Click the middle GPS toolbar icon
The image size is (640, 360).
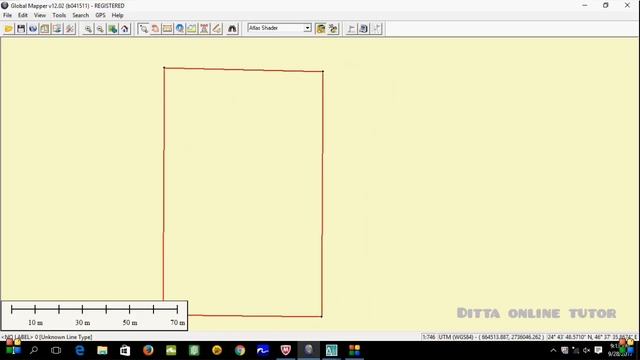pyautogui.click(x=363, y=29)
